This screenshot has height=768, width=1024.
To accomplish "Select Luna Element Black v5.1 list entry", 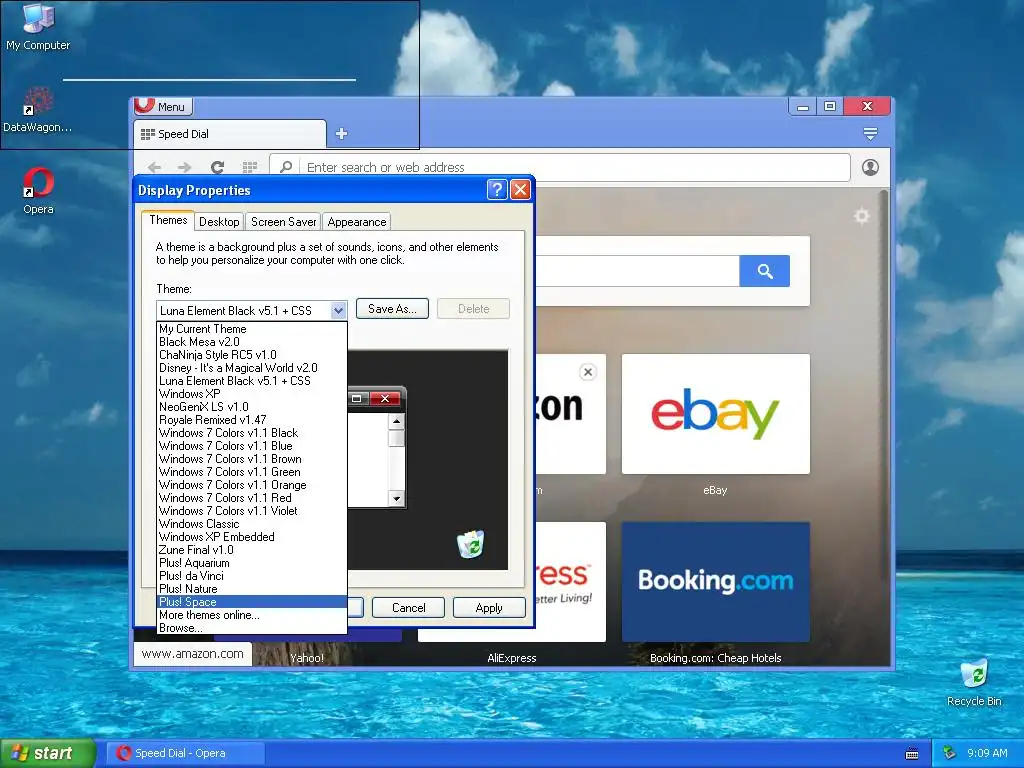I will click(252, 381).
